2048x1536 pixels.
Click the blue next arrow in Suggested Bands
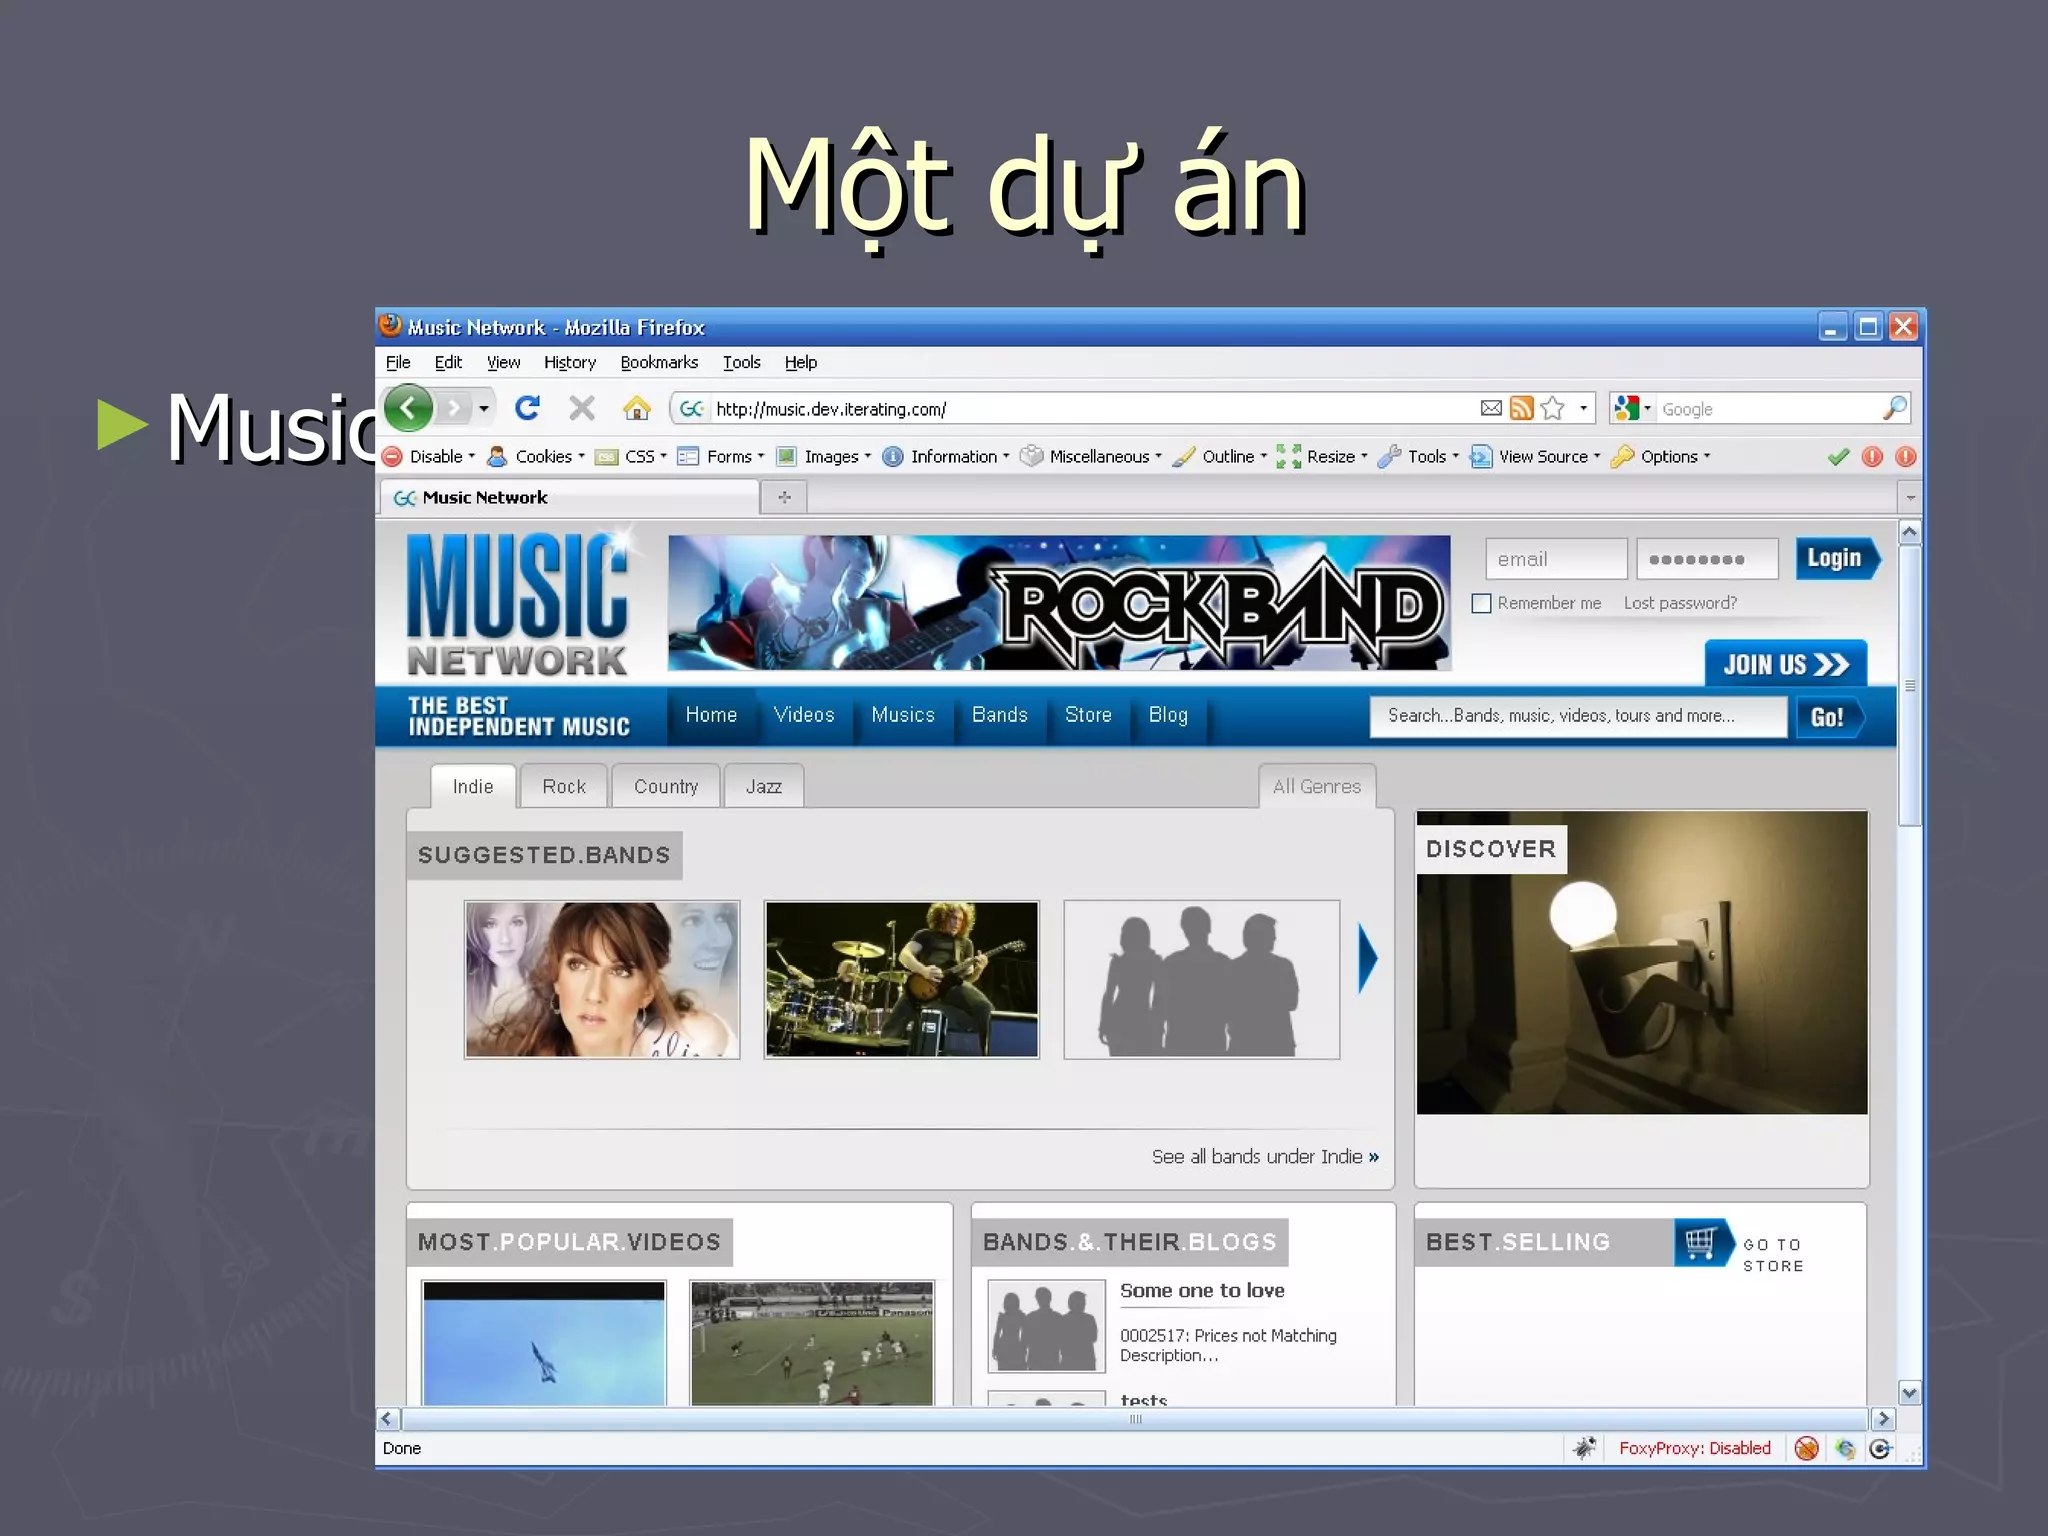coord(1368,959)
